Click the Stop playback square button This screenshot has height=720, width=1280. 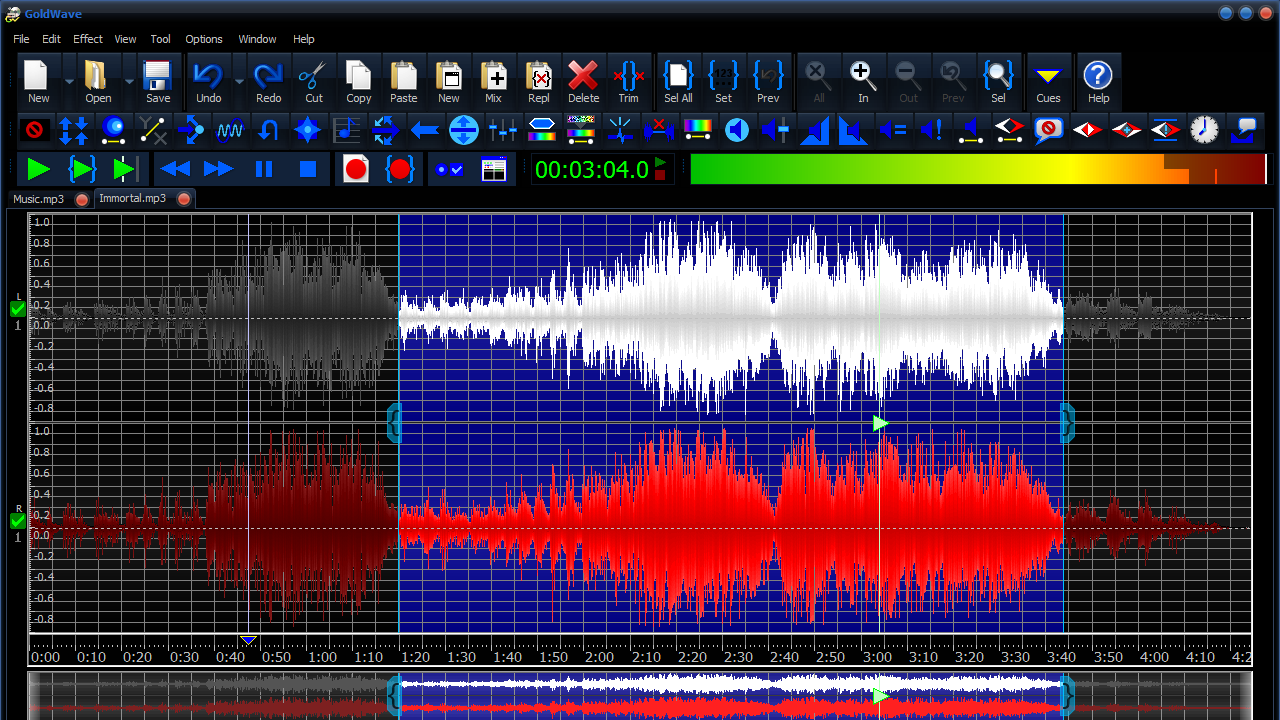pyautogui.click(x=308, y=169)
